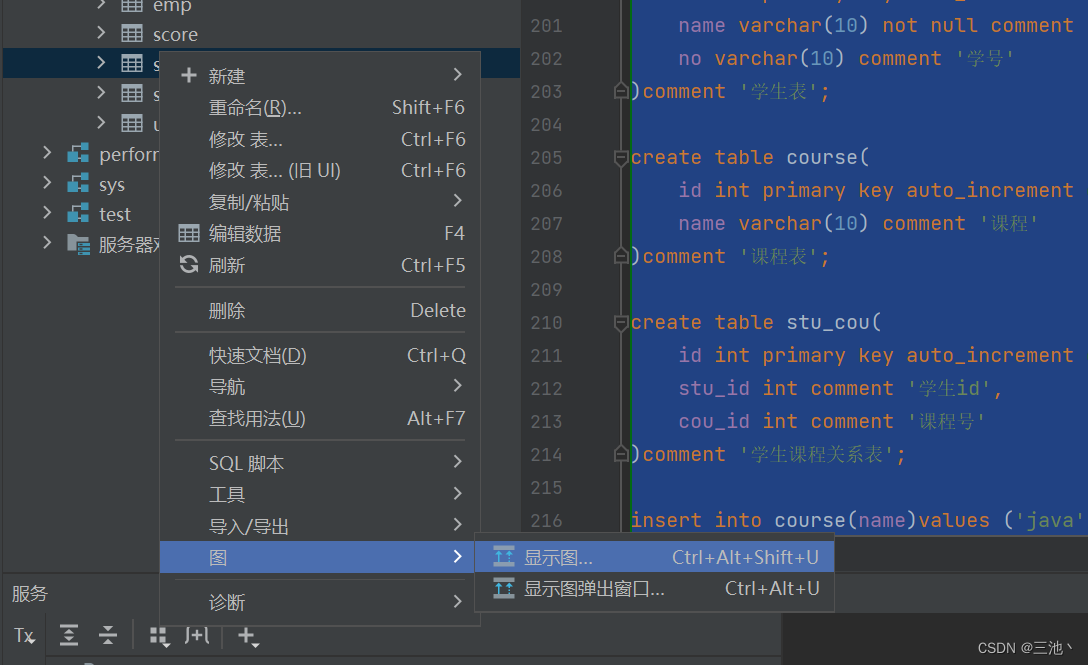Click the plus icon beside 新建
Image resolution: width=1088 pixels, height=665 pixels.
tap(189, 75)
